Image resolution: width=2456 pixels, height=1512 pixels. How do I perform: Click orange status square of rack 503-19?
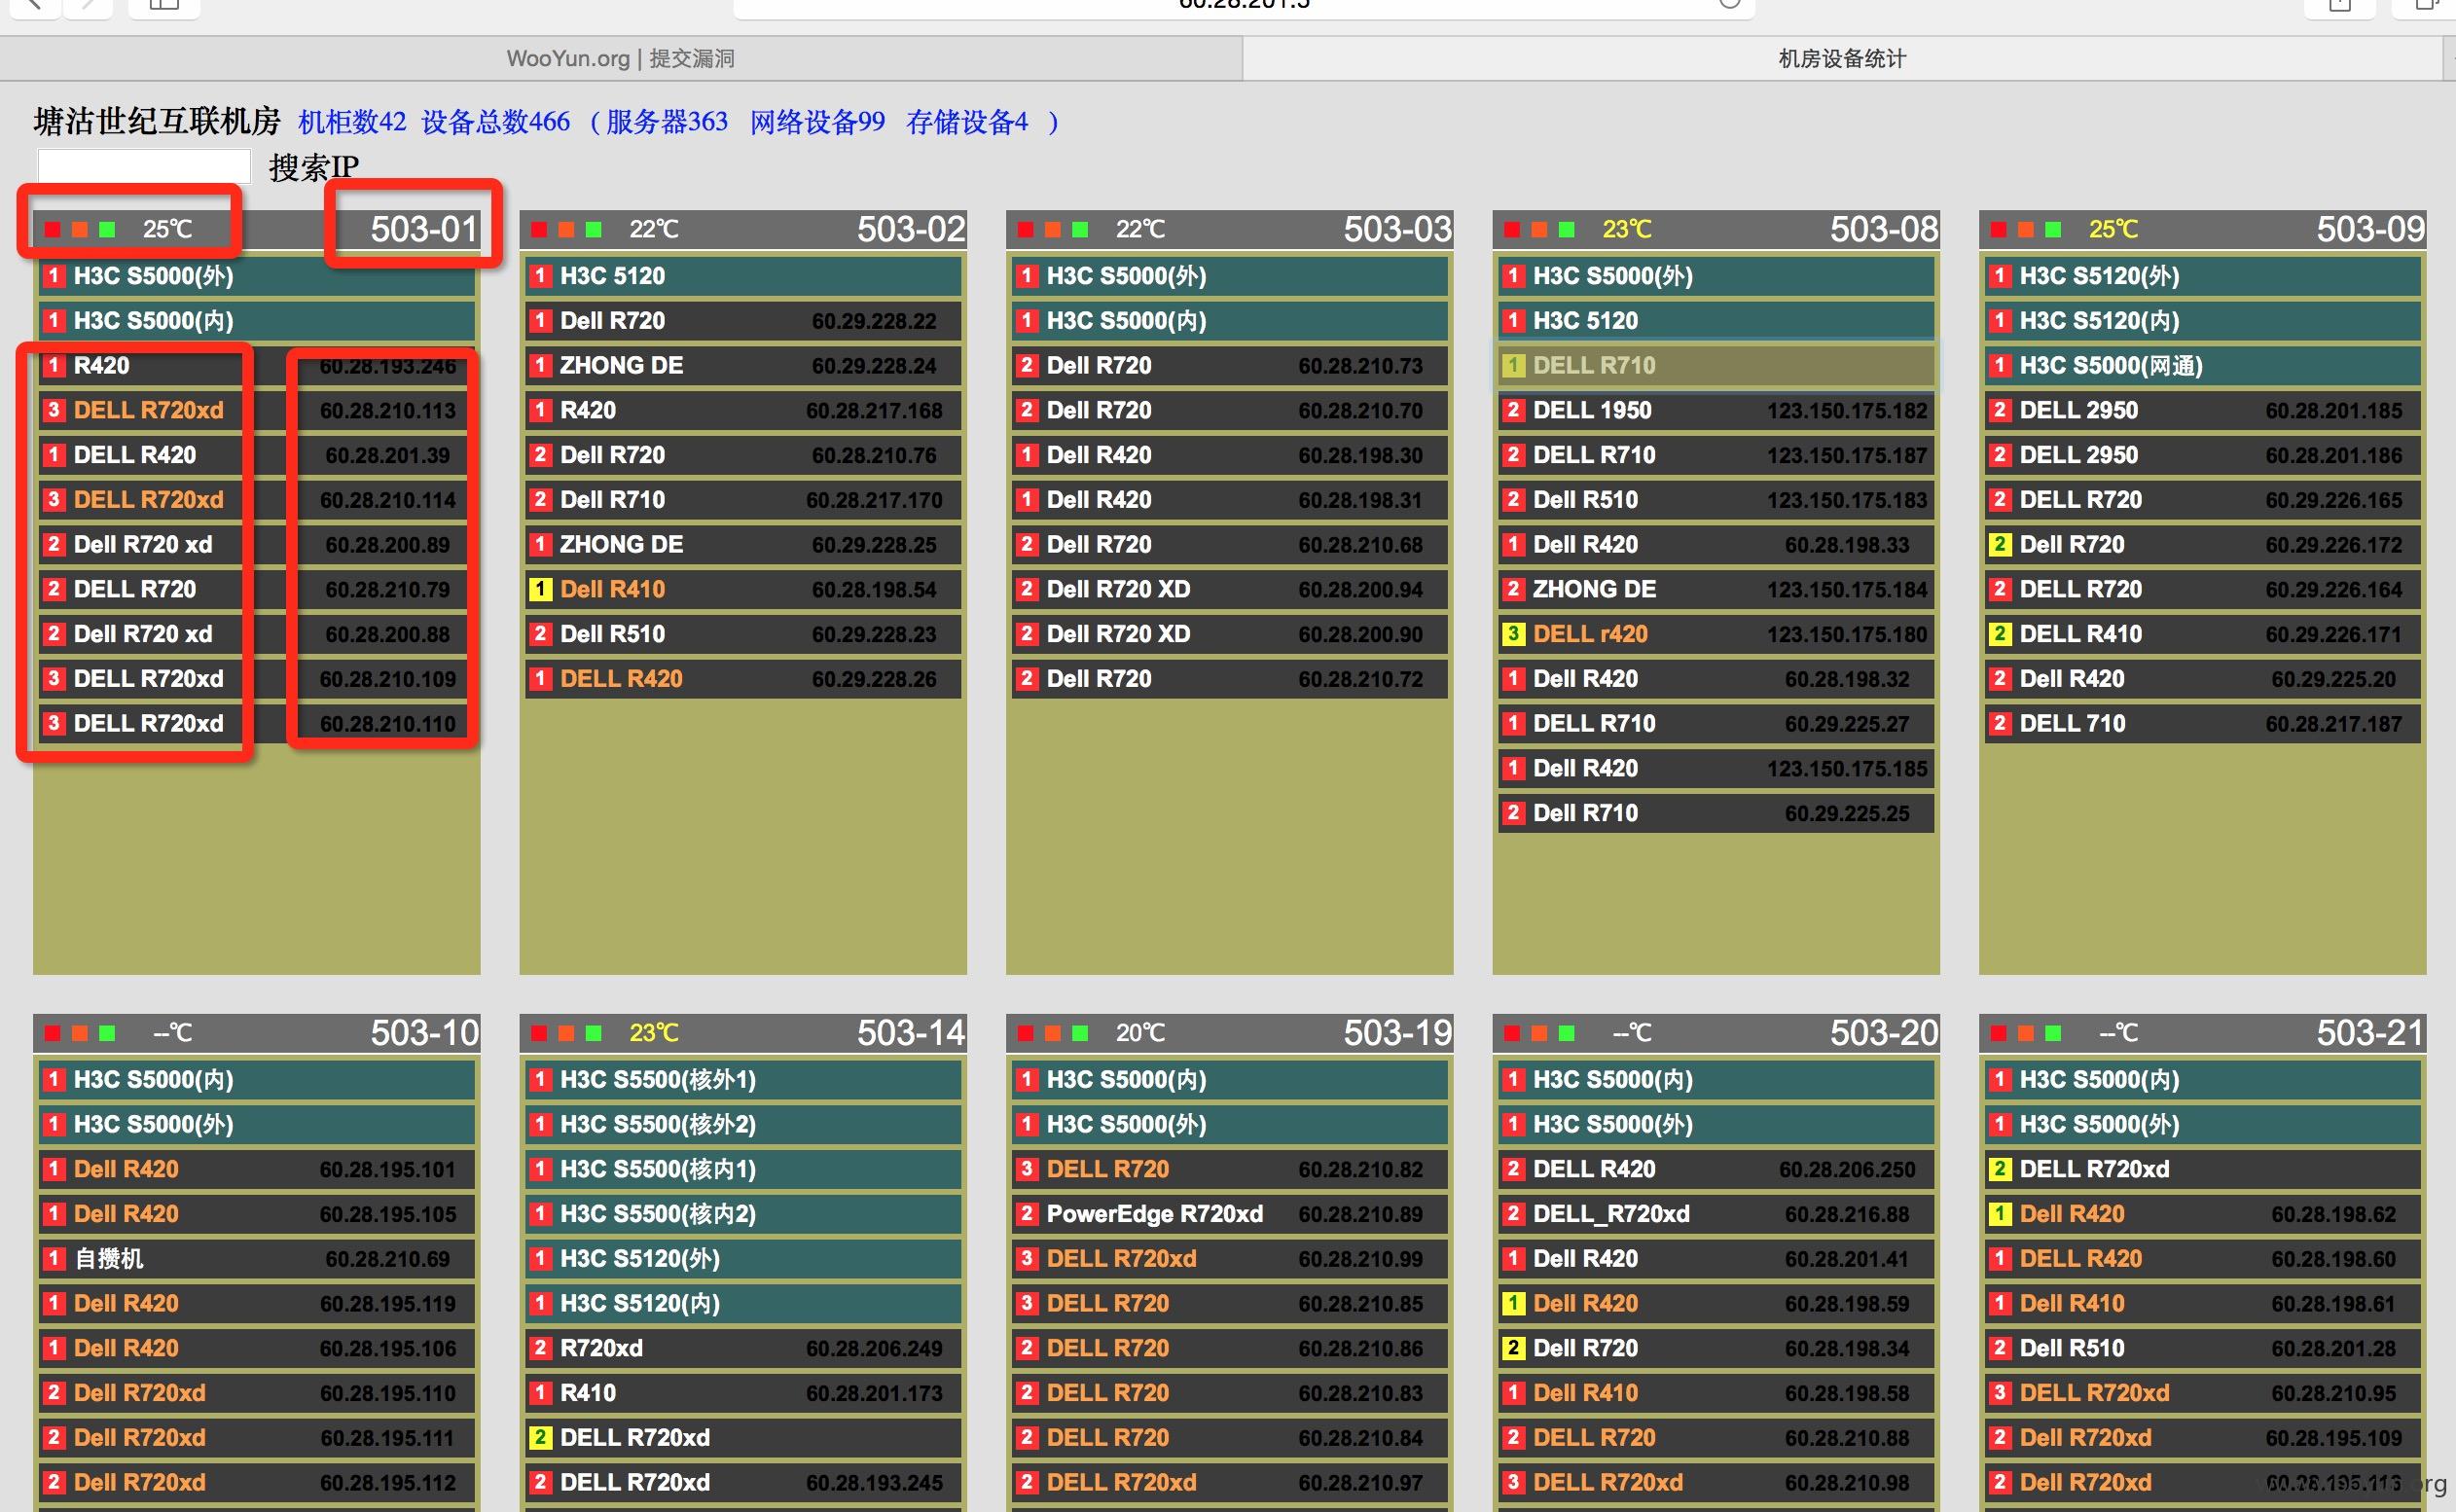(x=1052, y=1033)
